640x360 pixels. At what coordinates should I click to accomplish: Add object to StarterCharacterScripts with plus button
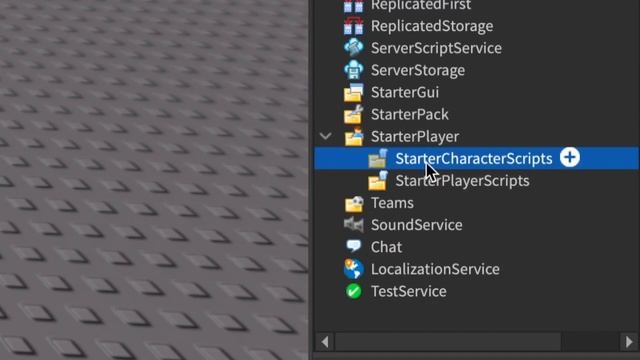click(570, 158)
